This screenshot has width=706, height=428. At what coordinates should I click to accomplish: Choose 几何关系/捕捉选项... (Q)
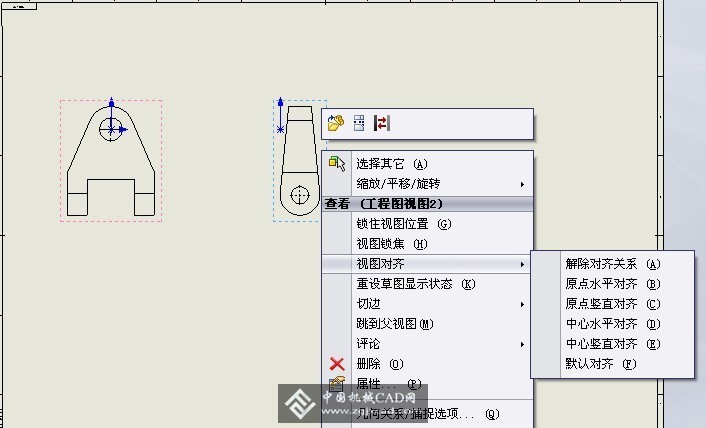pyautogui.click(x=428, y=414)
